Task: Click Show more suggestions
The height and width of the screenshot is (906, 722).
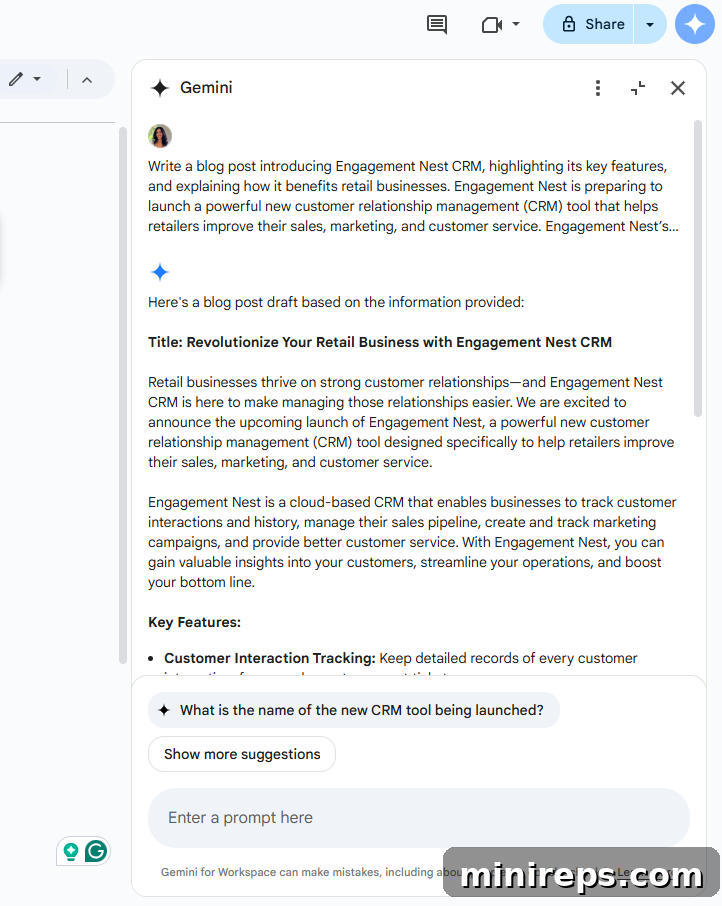Action: click(242, 753)
